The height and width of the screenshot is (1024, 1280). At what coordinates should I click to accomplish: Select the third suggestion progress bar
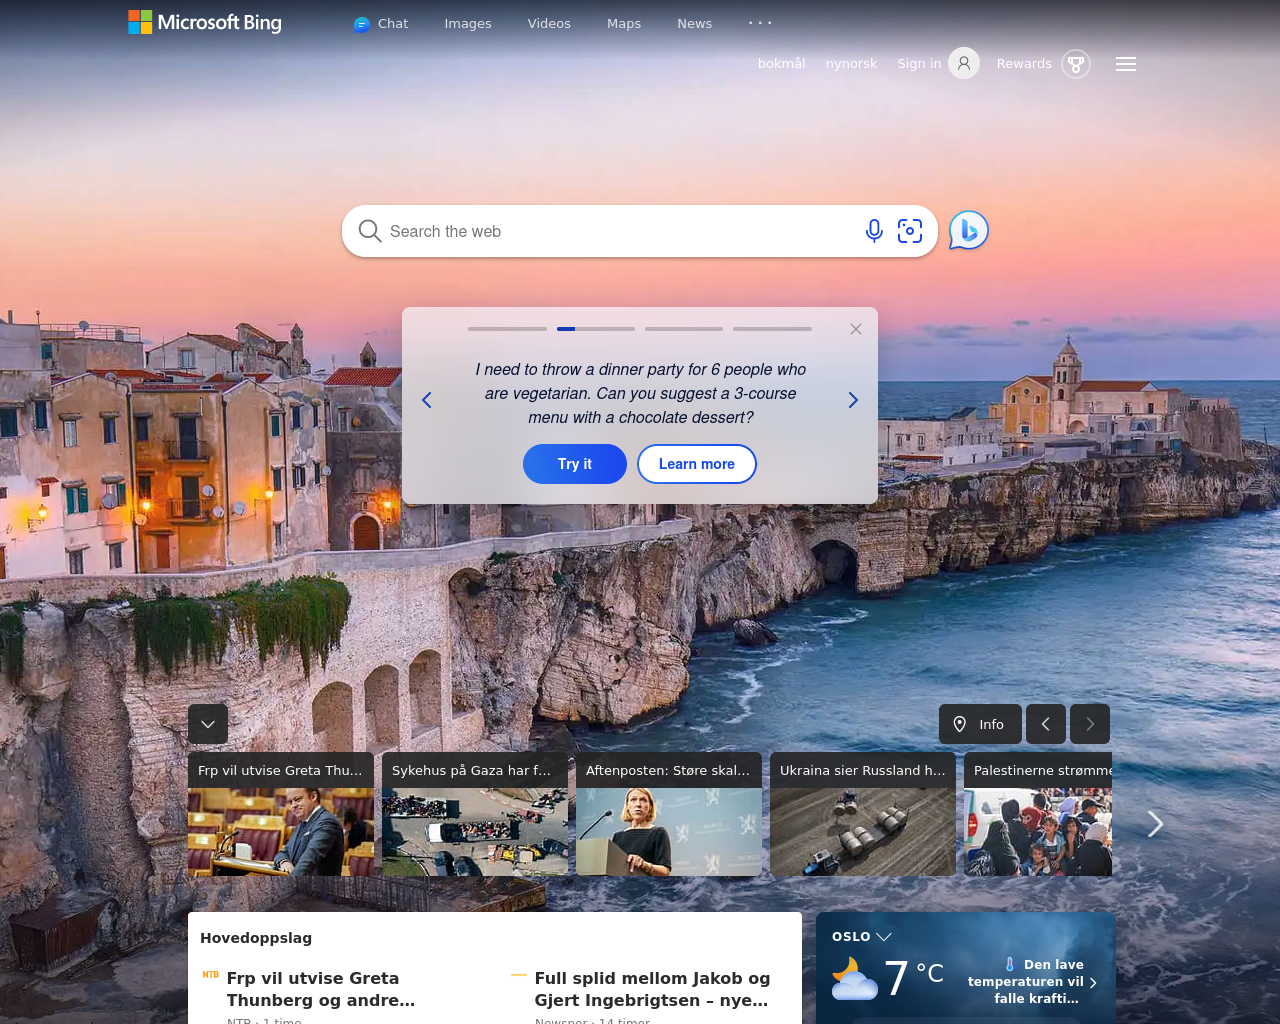click(x=684, y=328)
